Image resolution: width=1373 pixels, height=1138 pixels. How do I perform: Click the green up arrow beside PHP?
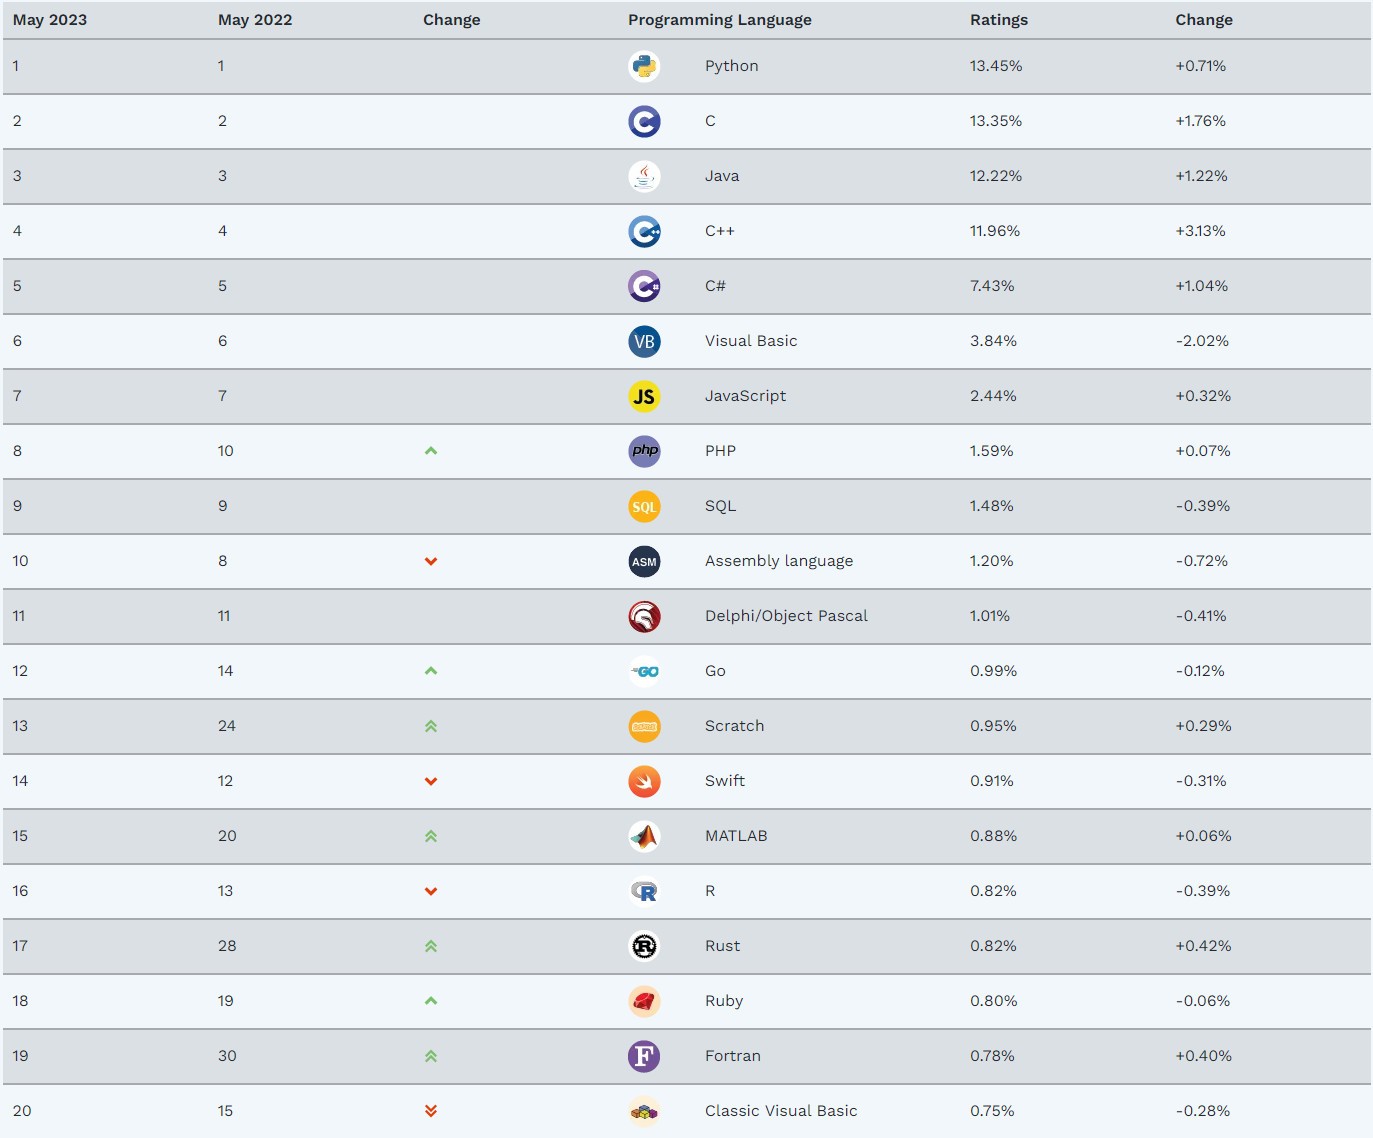(431, 451)
